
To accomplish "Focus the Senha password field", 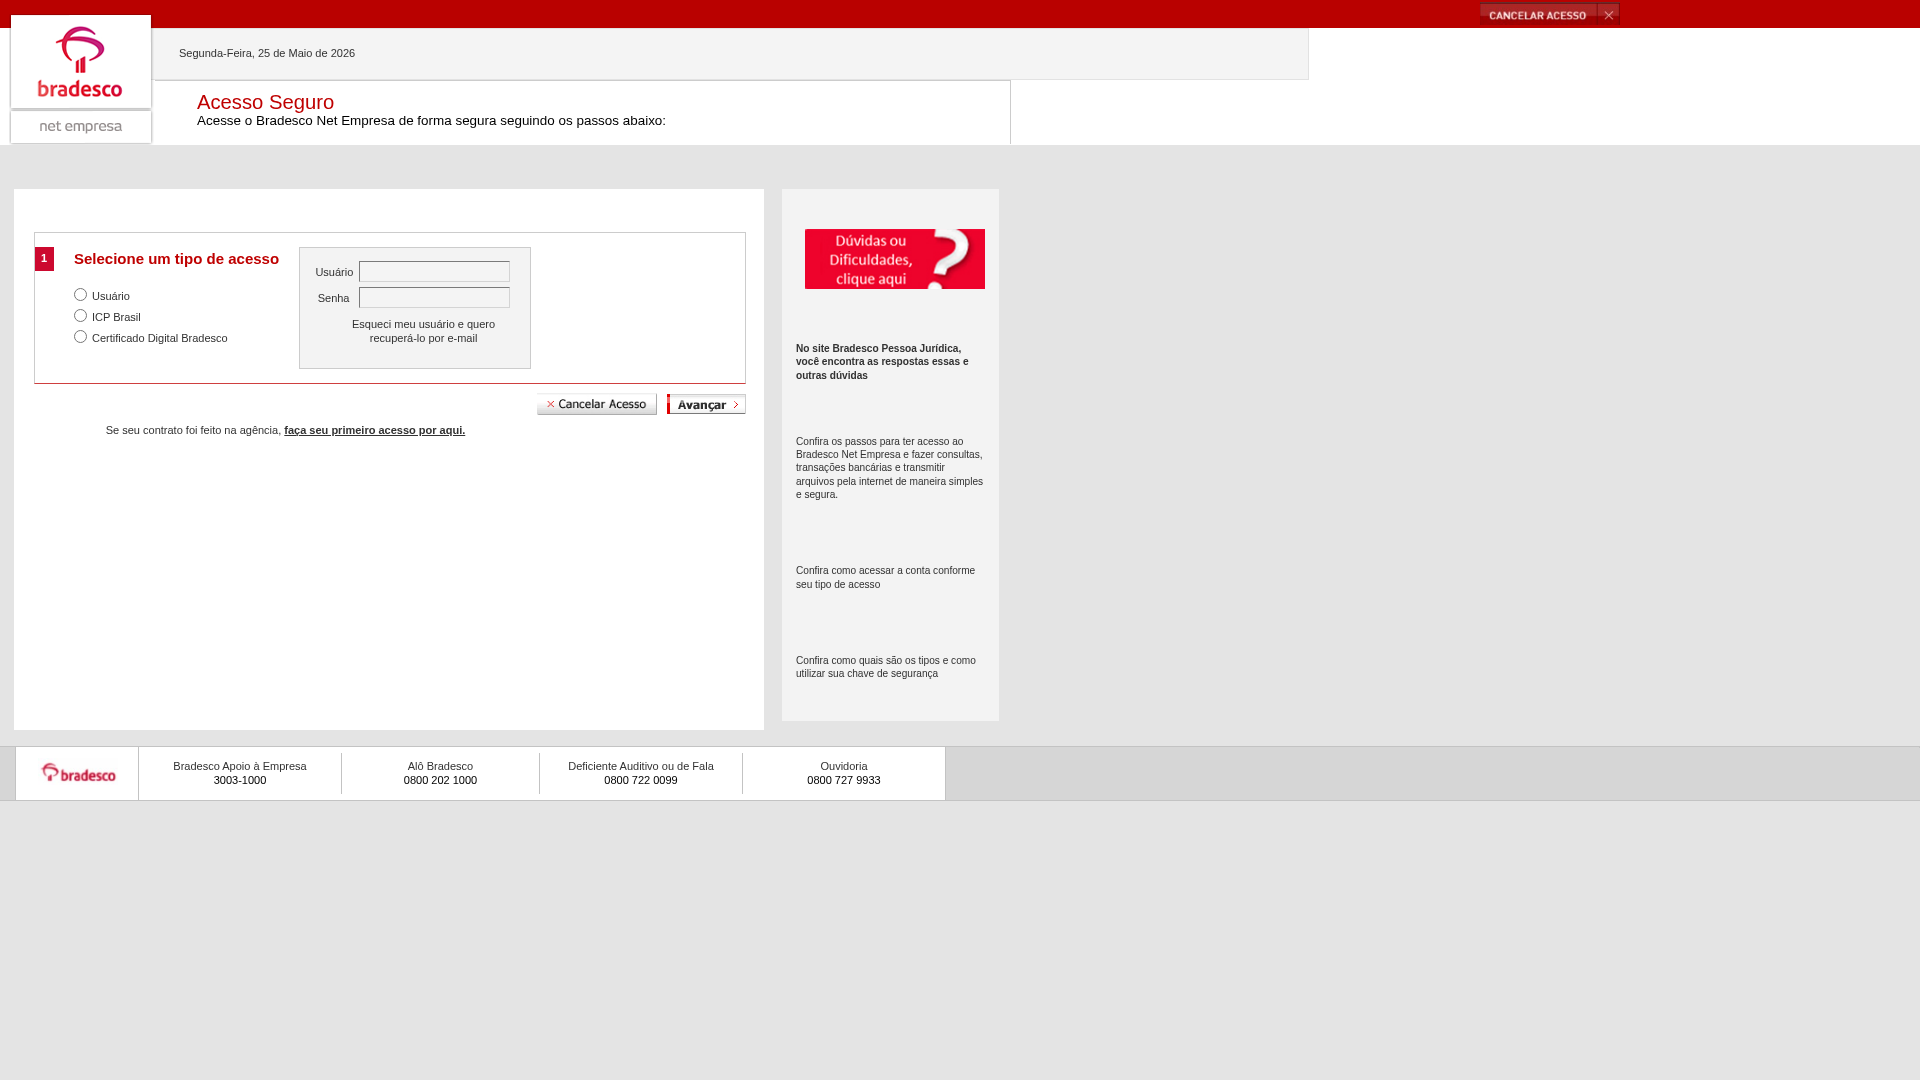I will click(x=434, y=298).
